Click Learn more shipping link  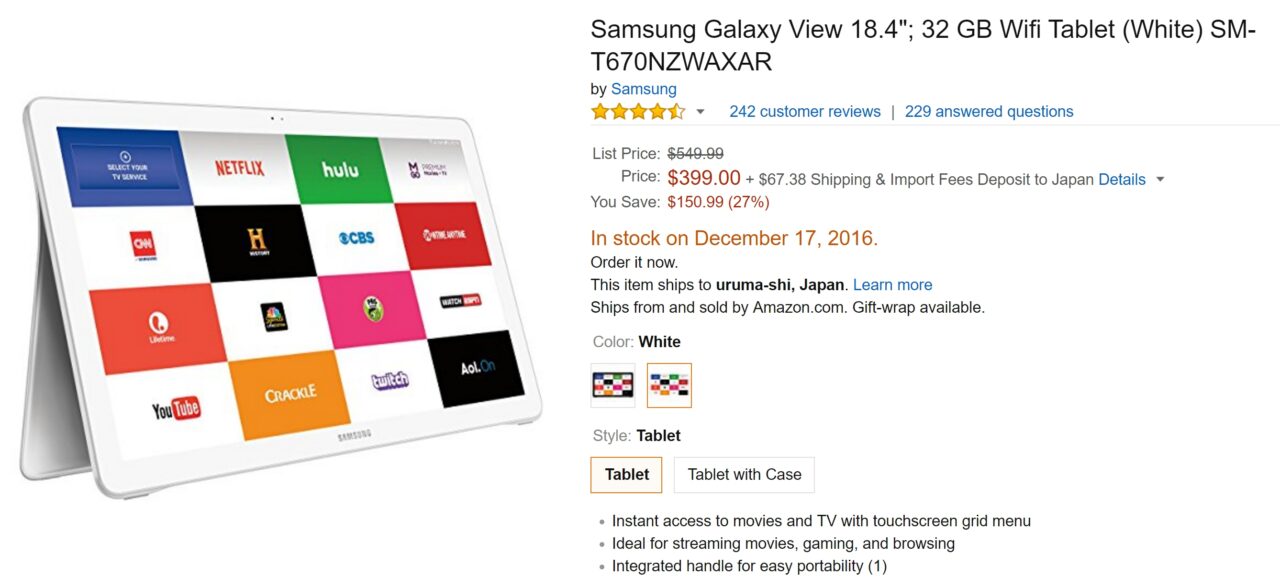892,285
